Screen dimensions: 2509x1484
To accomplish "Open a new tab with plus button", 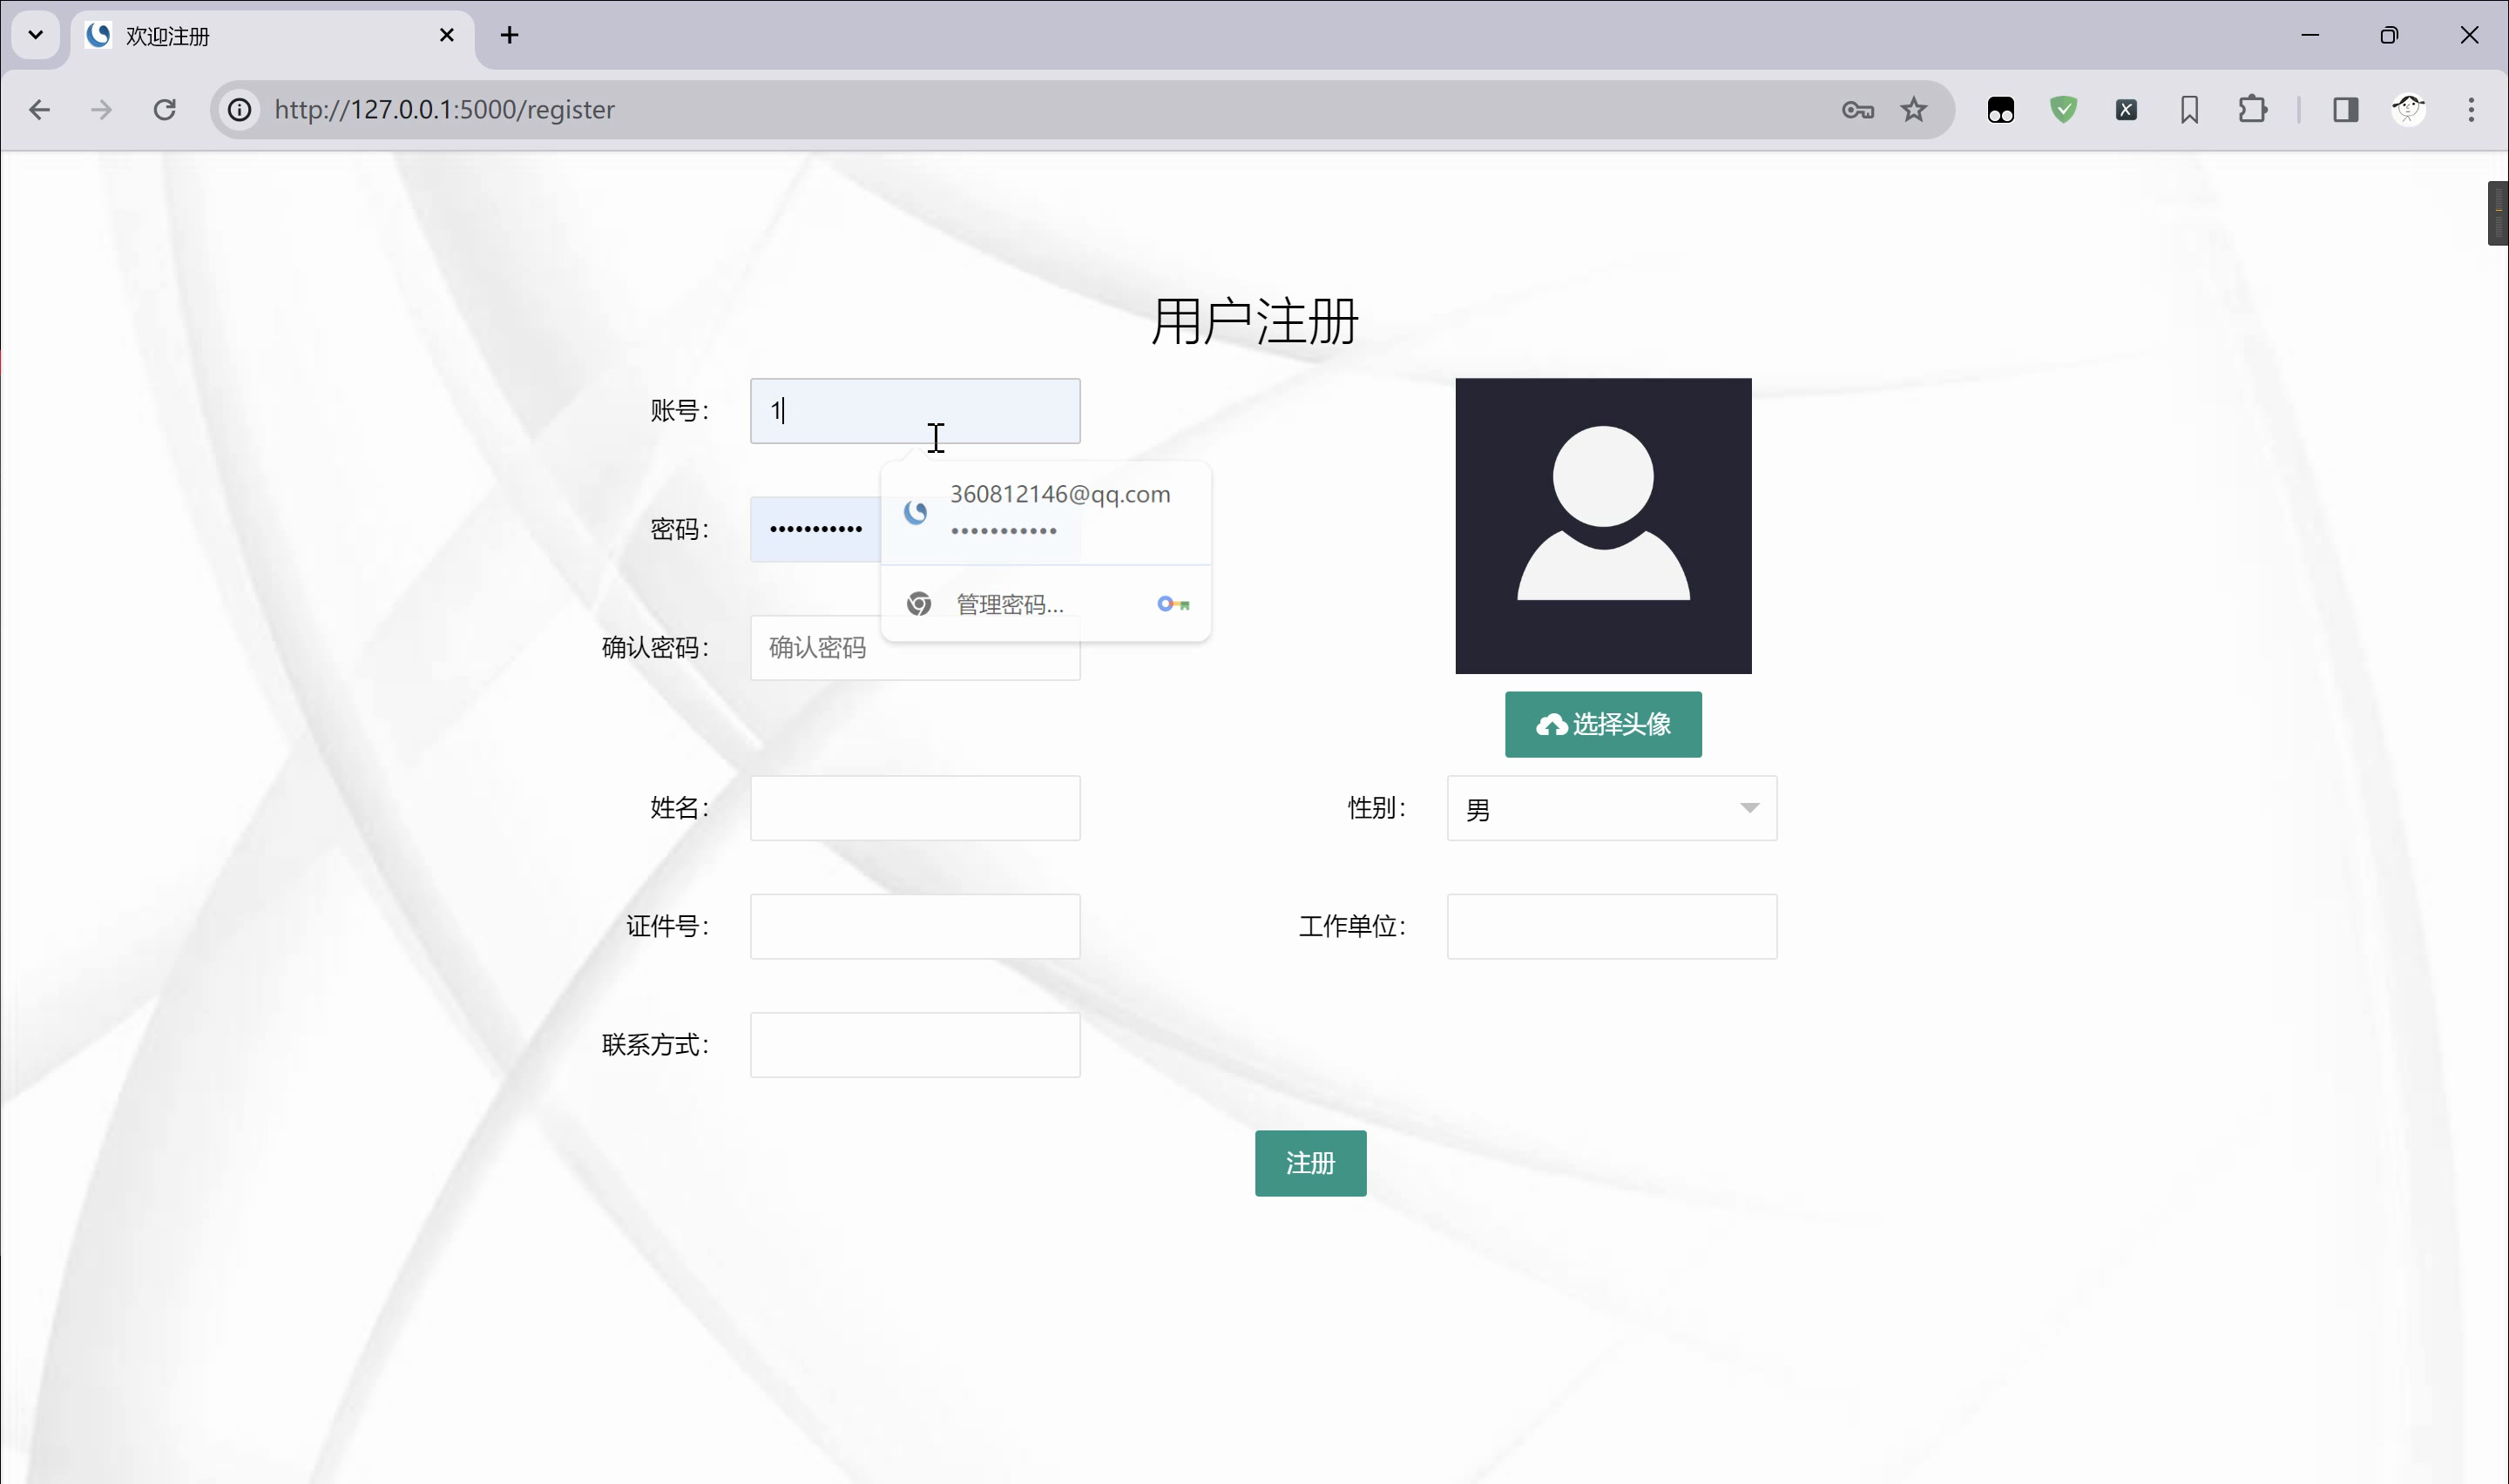I will (x=509, y=35).
